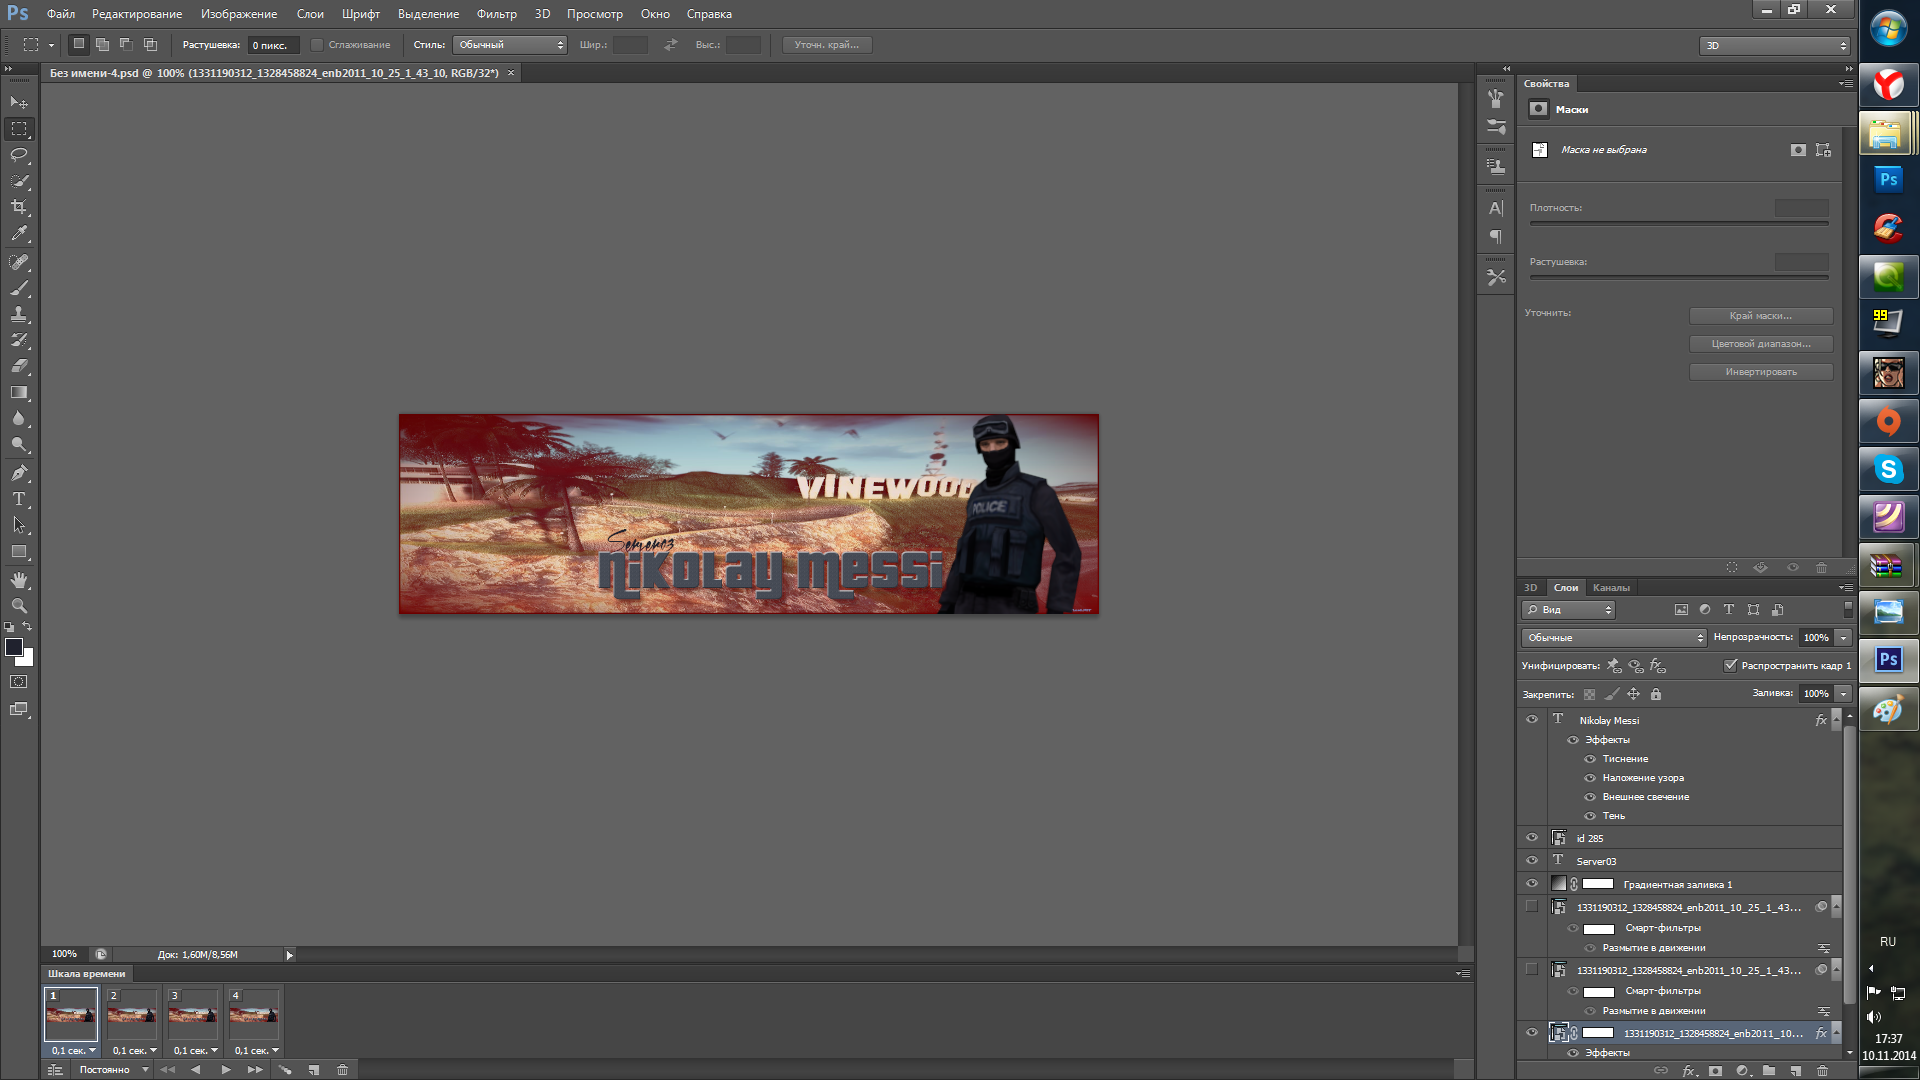
Task: Hide the Nikolay Messi text layer
Action: click(x=1532, y=720)
